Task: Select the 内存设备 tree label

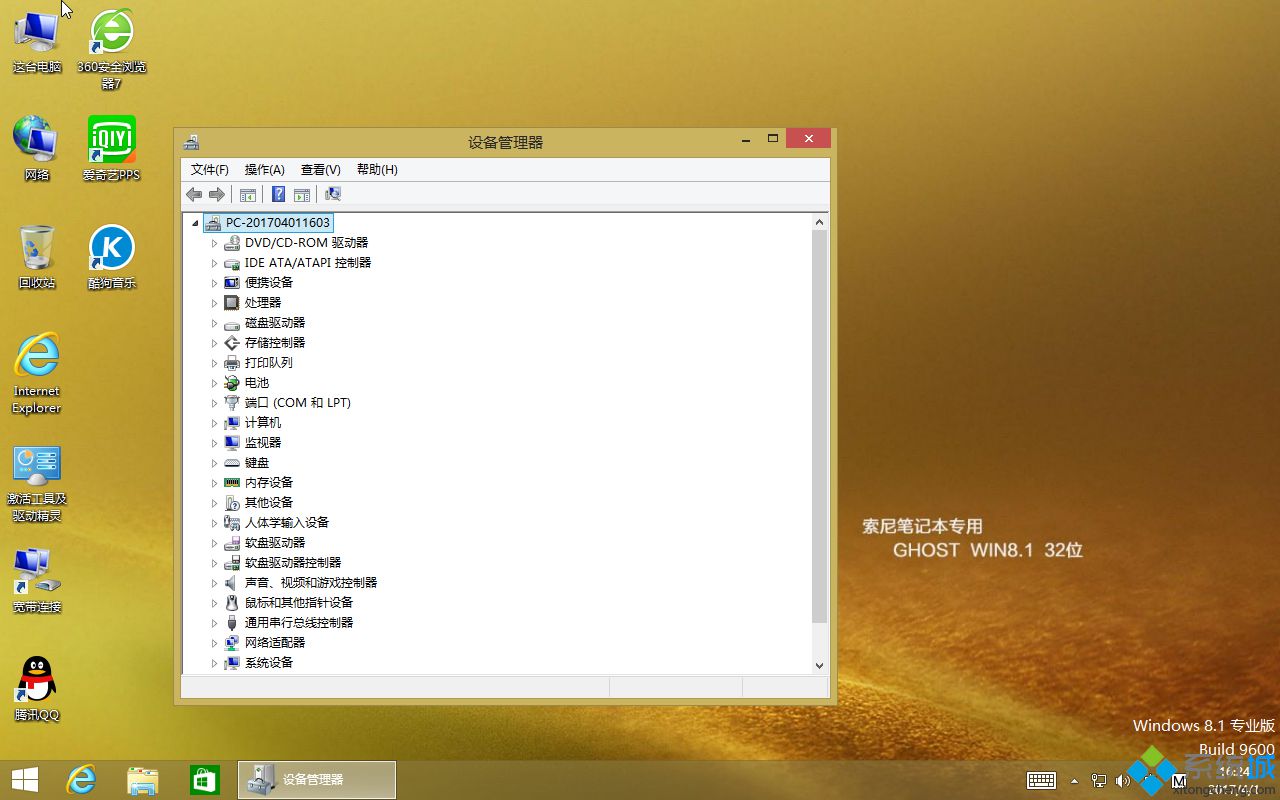Action: coord(269,482)
